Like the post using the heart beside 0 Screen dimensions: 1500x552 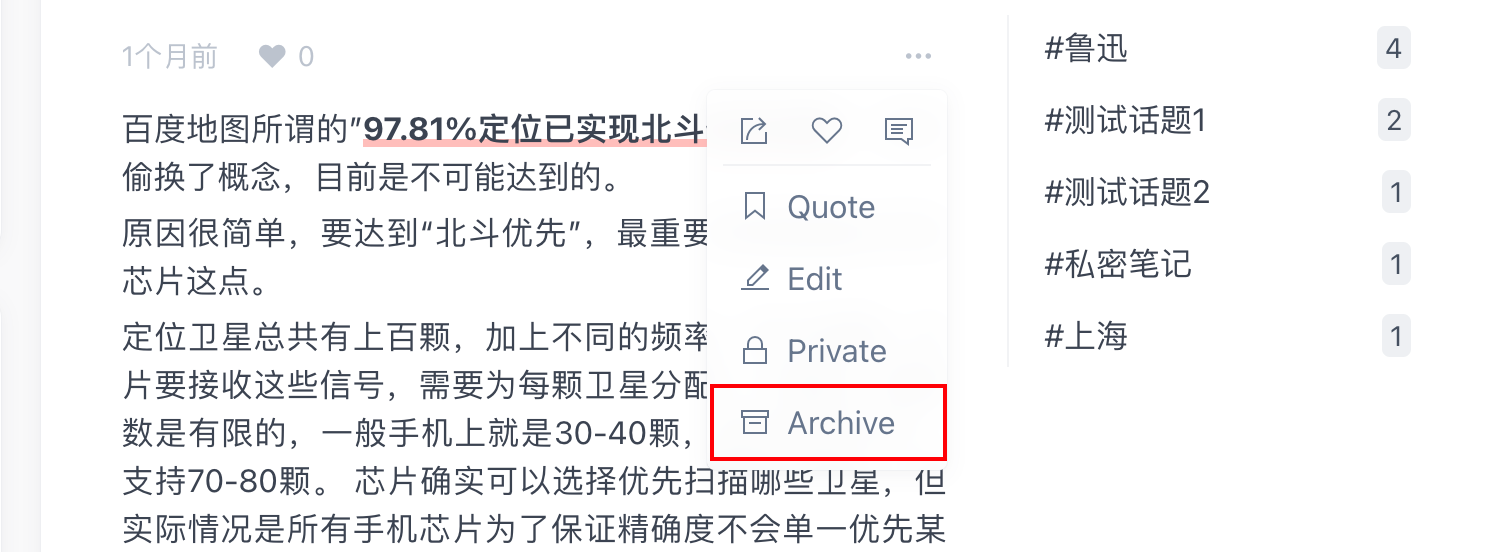[x=272, y=57]
